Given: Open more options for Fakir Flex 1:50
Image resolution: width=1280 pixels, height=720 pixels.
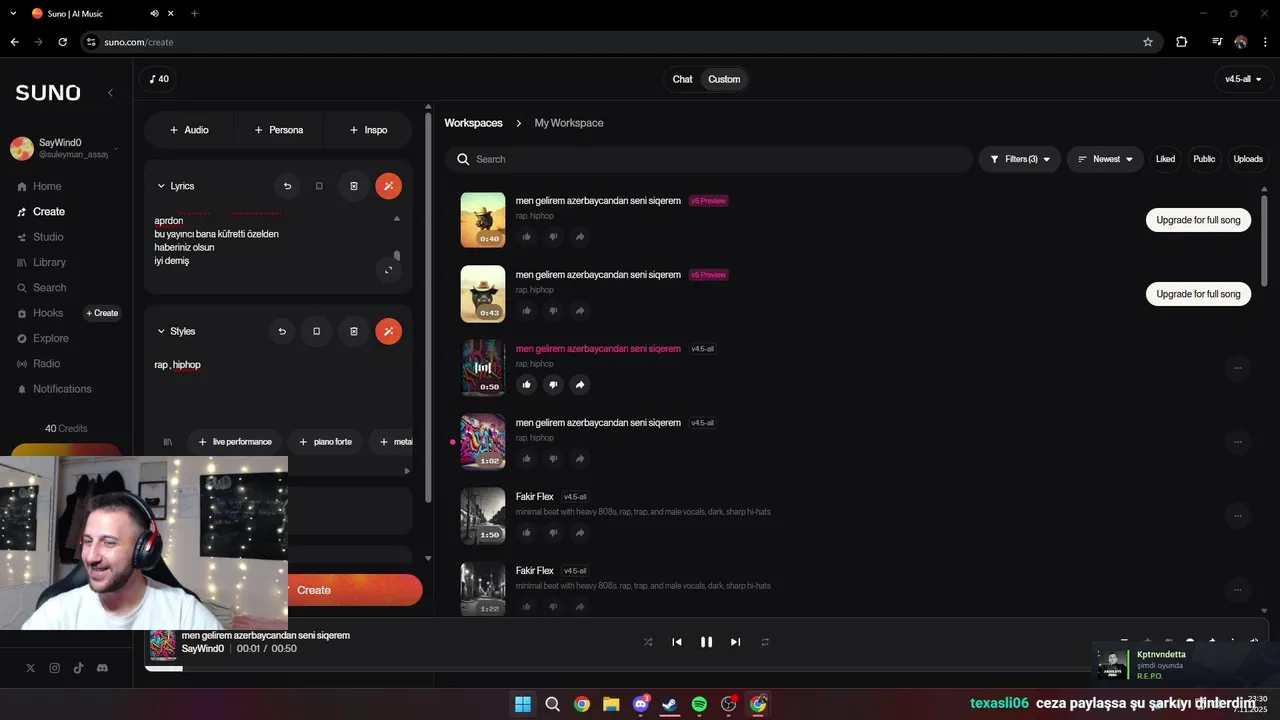Looking at the screenshot, I should tap(1238, 516).
